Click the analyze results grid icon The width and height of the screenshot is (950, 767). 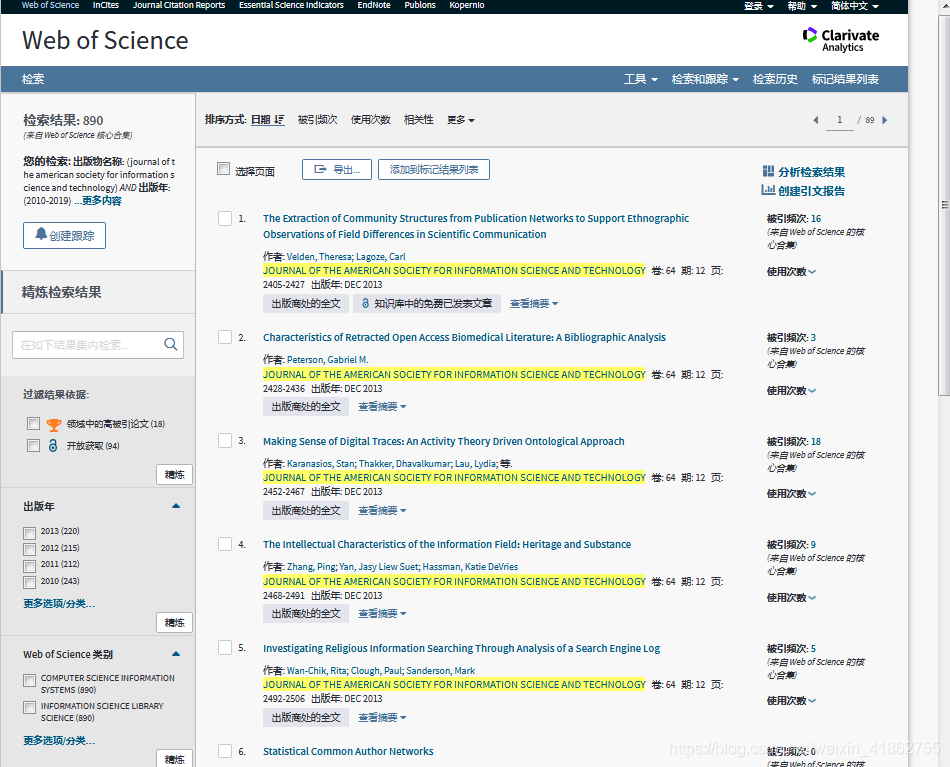click(768, 171)
